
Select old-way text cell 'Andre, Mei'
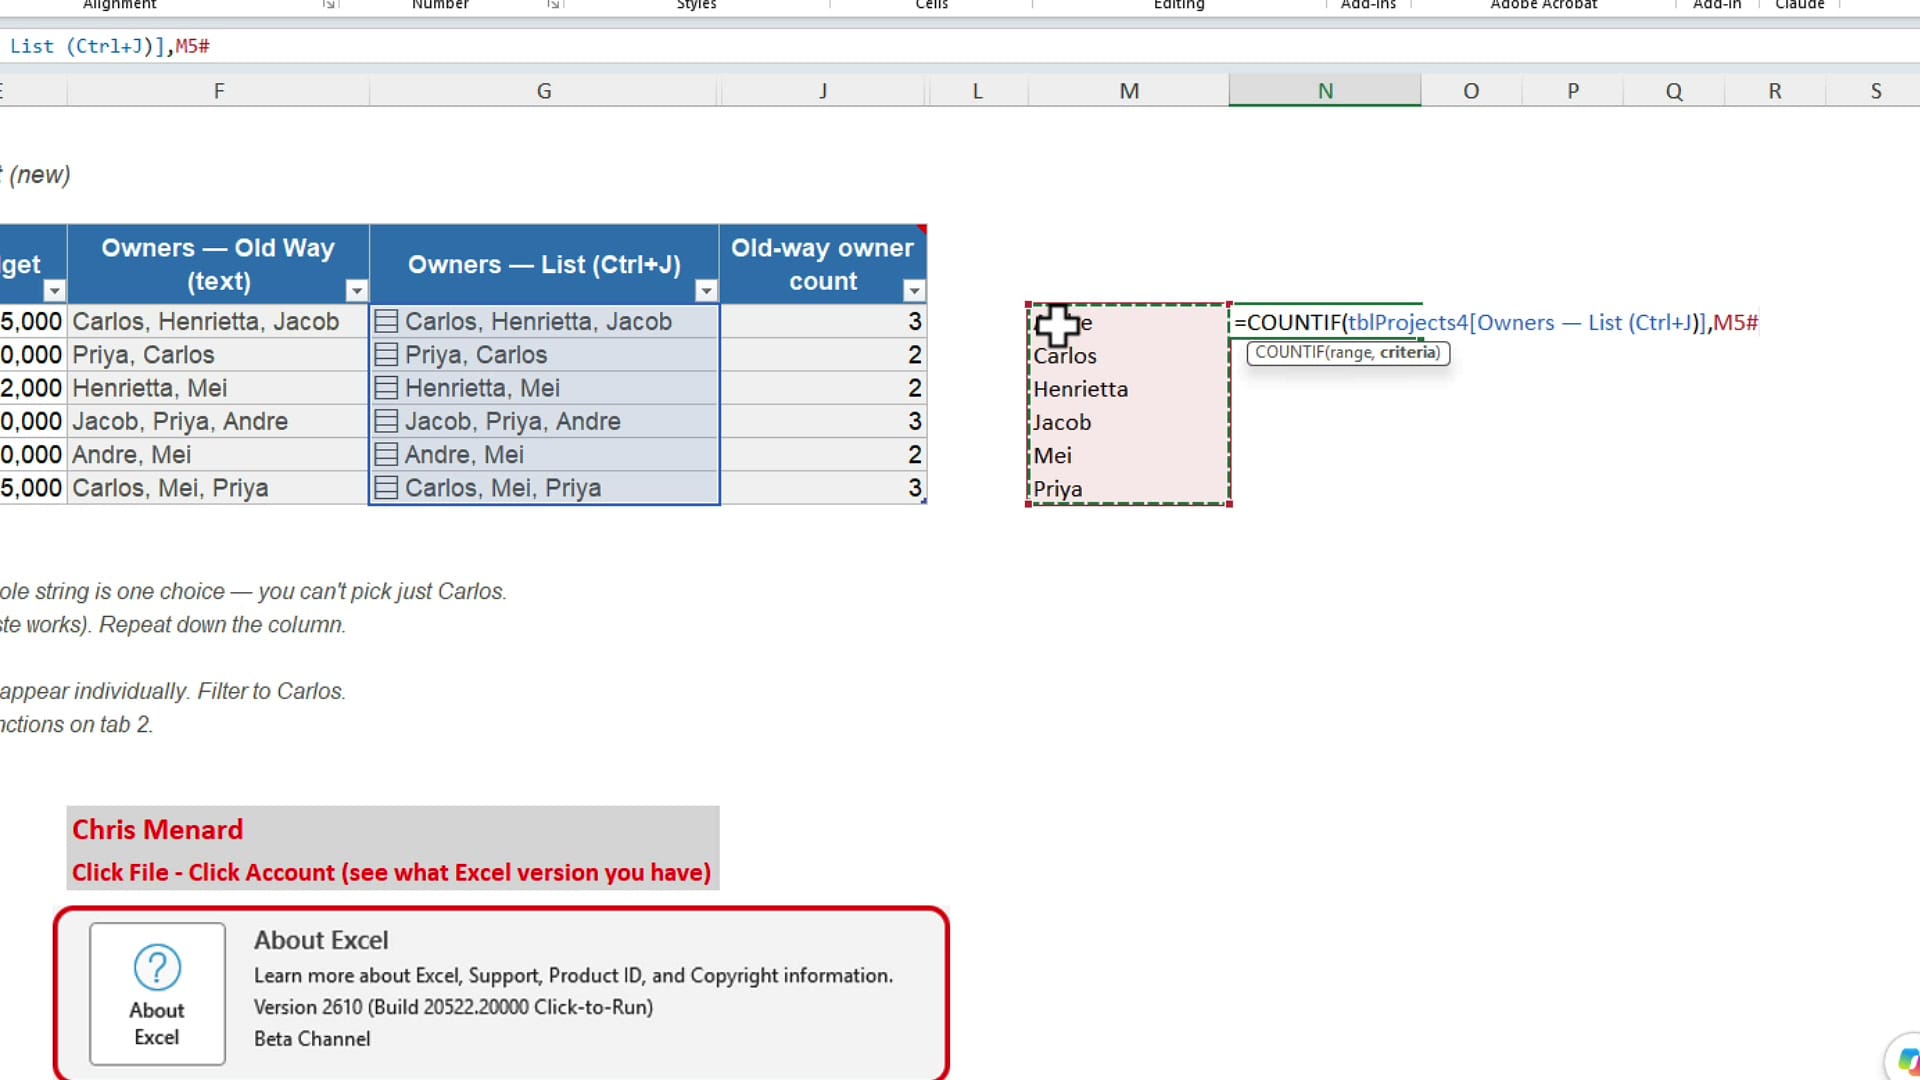(218, 454)
